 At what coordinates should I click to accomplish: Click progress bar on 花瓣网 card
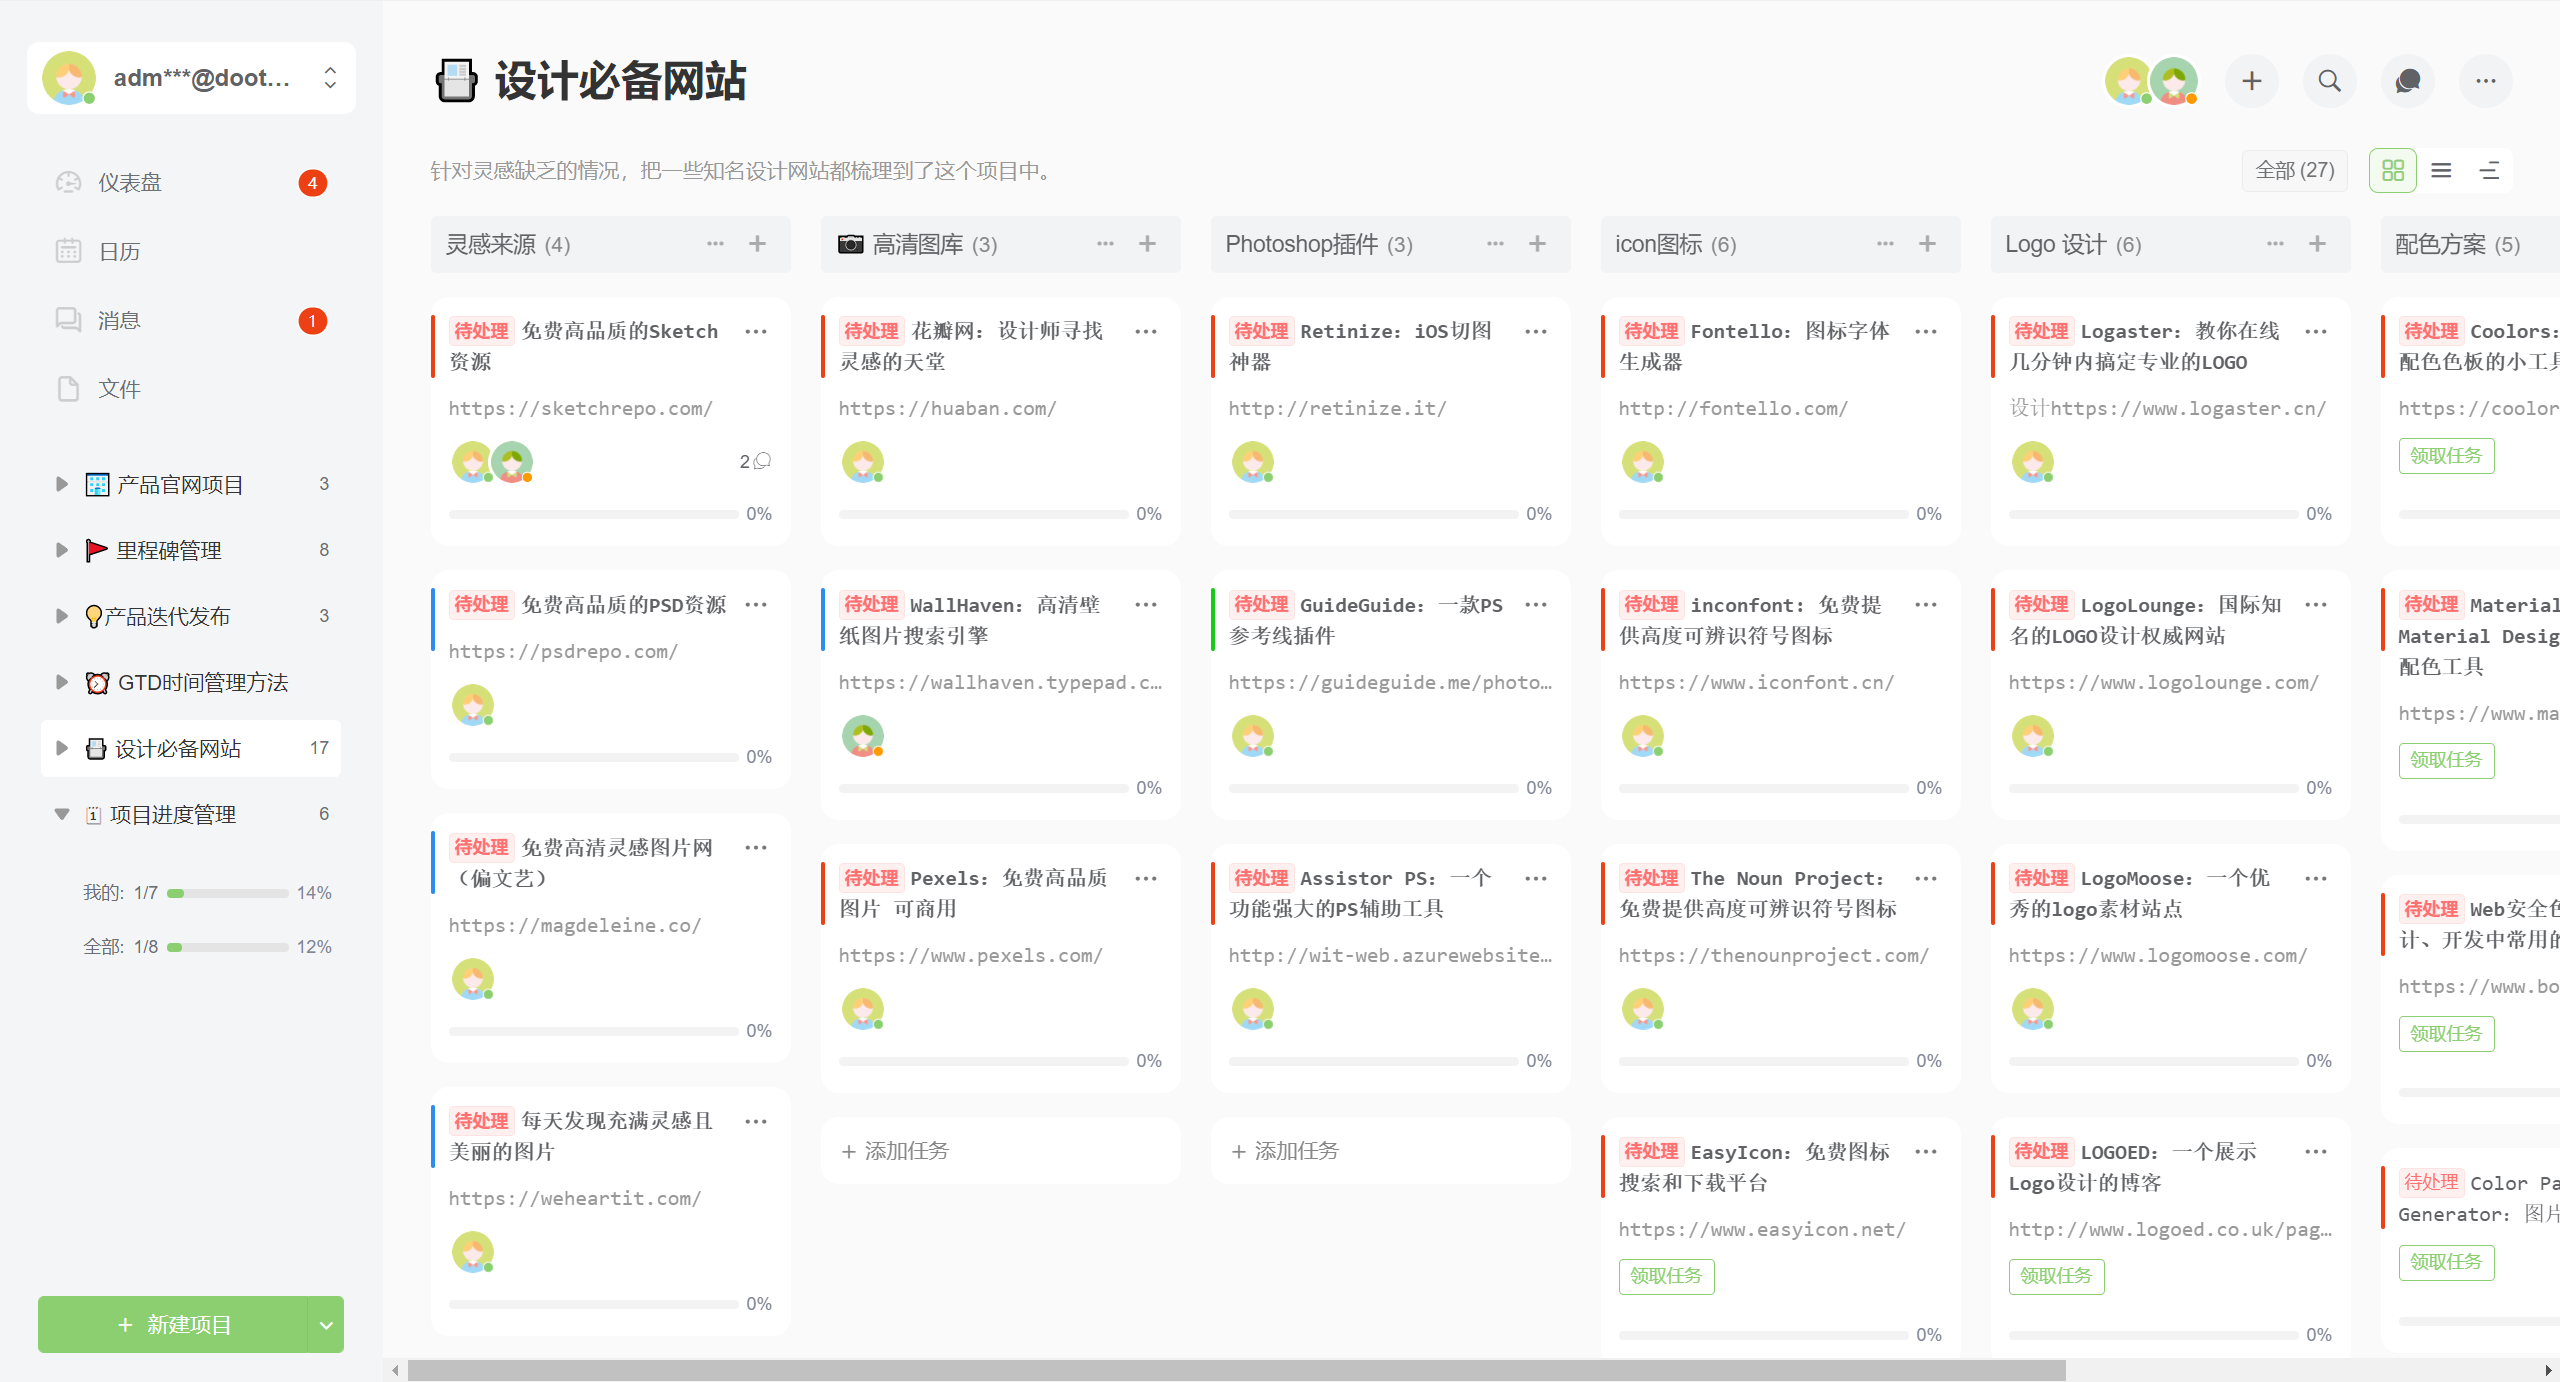983,514
